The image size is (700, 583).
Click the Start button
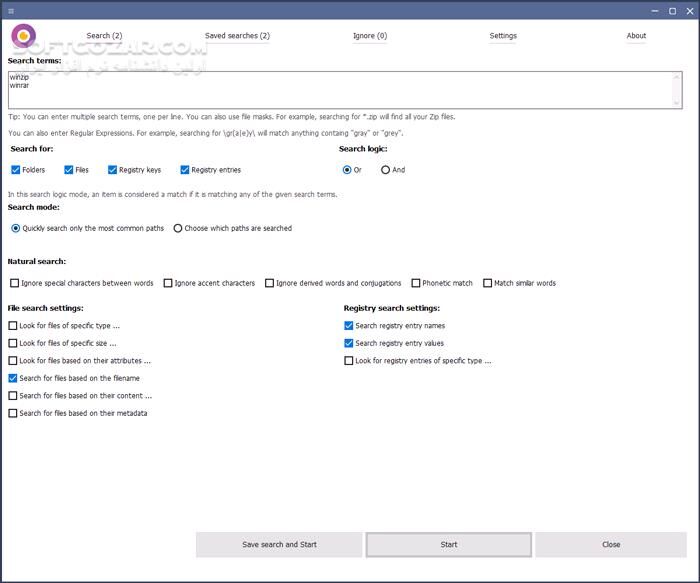tap(449, 544)
